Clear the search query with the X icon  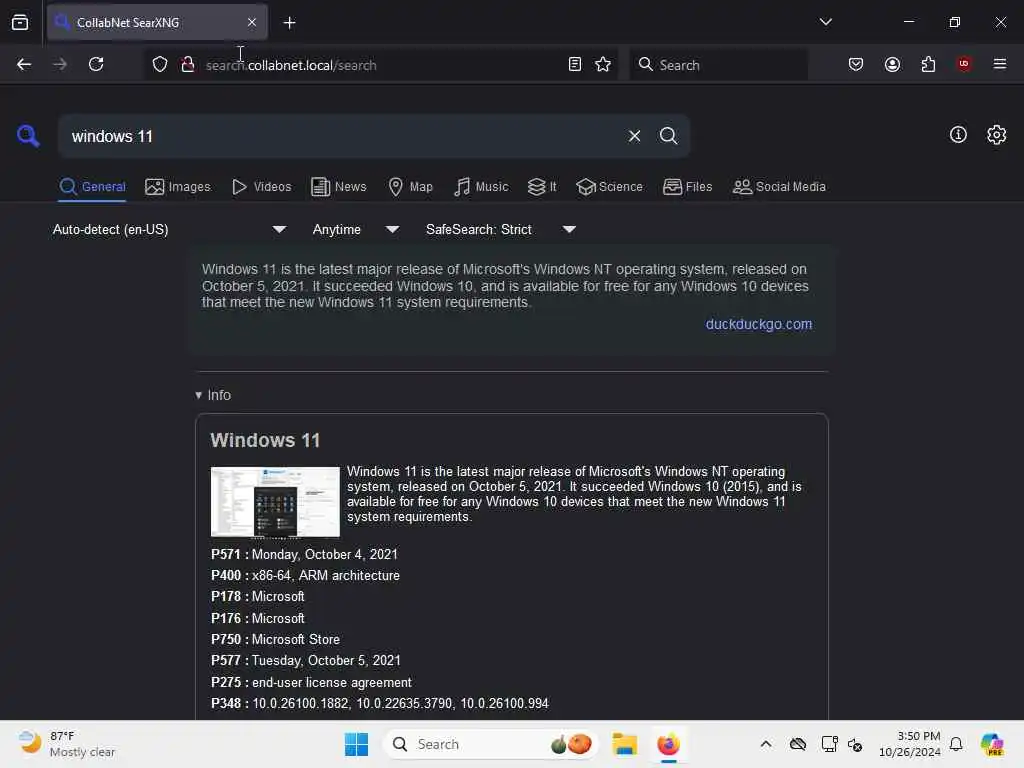point(634,136)
